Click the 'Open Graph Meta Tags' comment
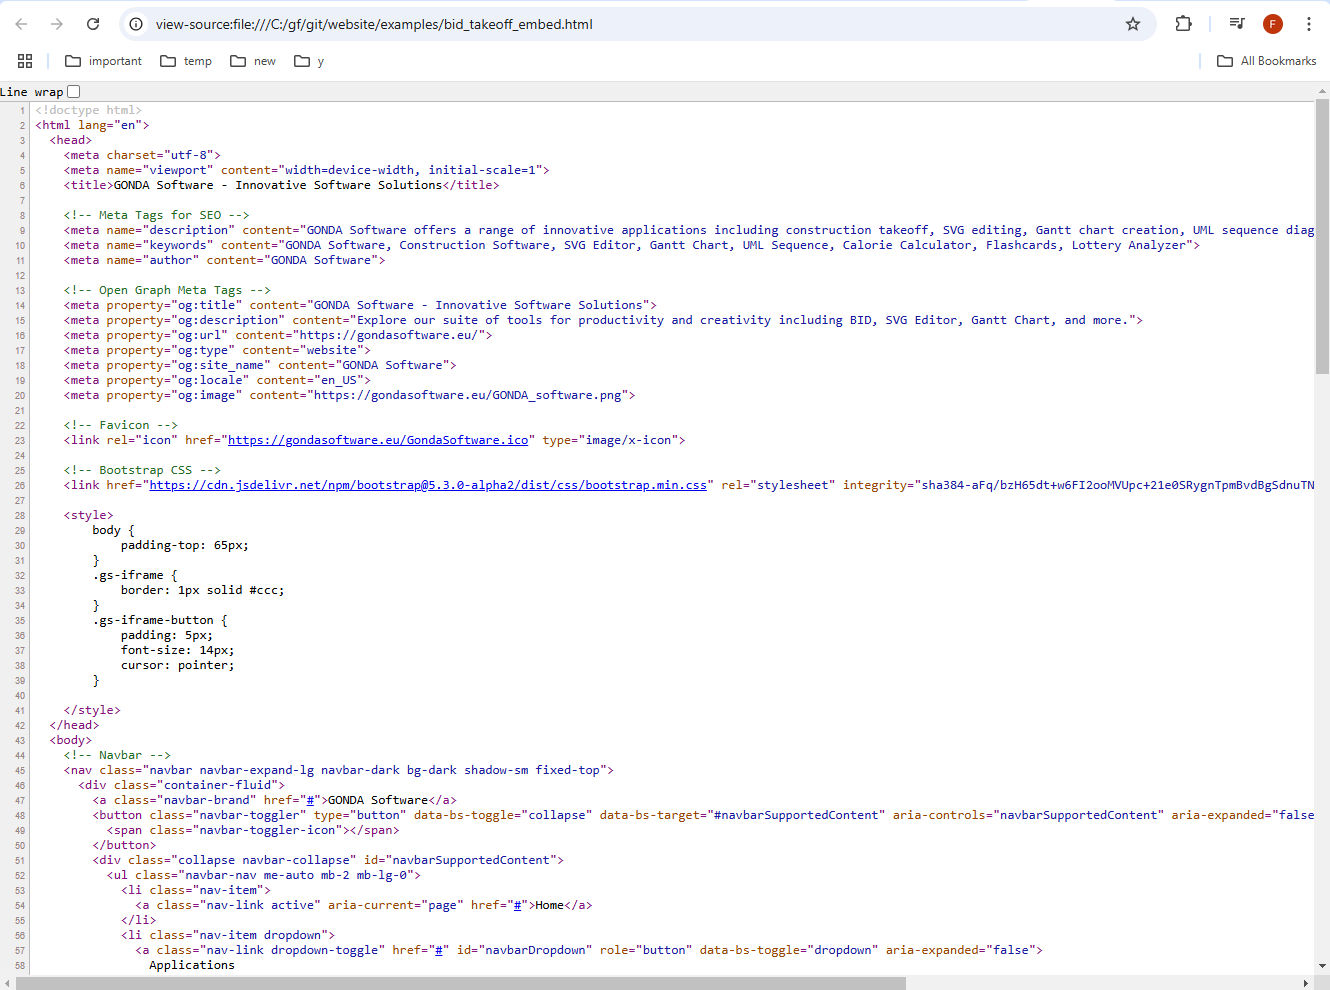 click(168, 290)
